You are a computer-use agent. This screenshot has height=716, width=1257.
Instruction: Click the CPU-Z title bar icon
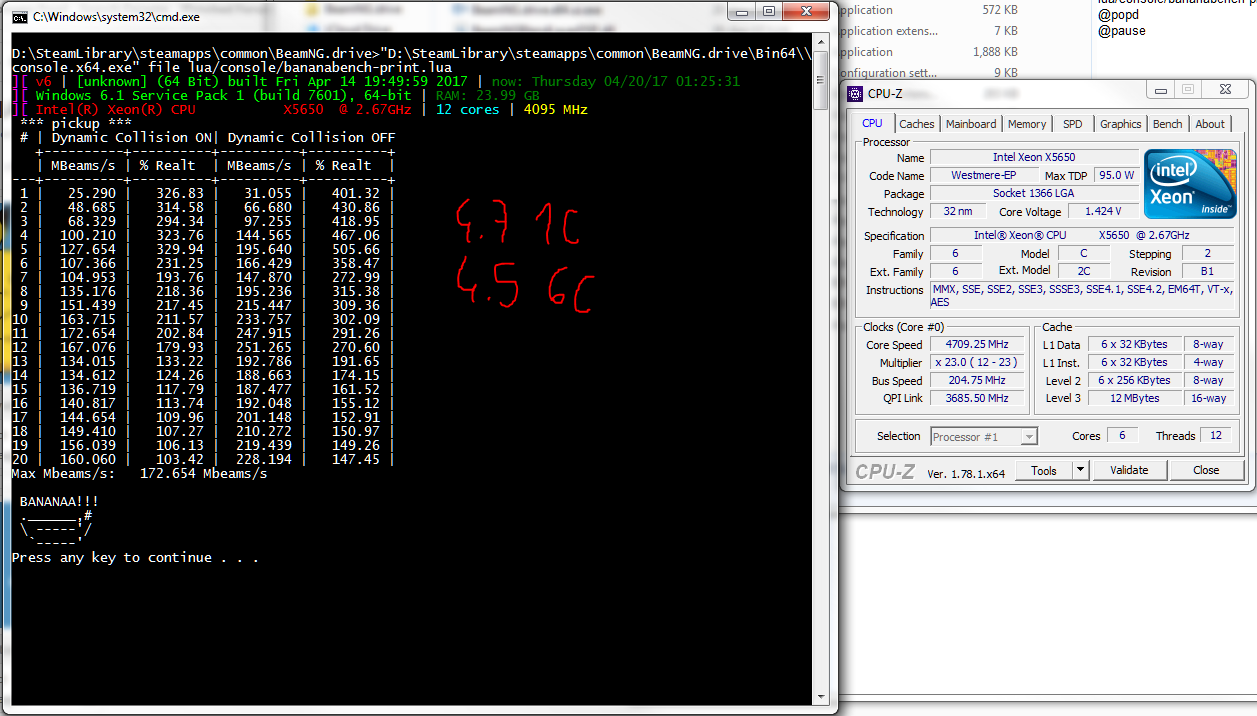855,94
